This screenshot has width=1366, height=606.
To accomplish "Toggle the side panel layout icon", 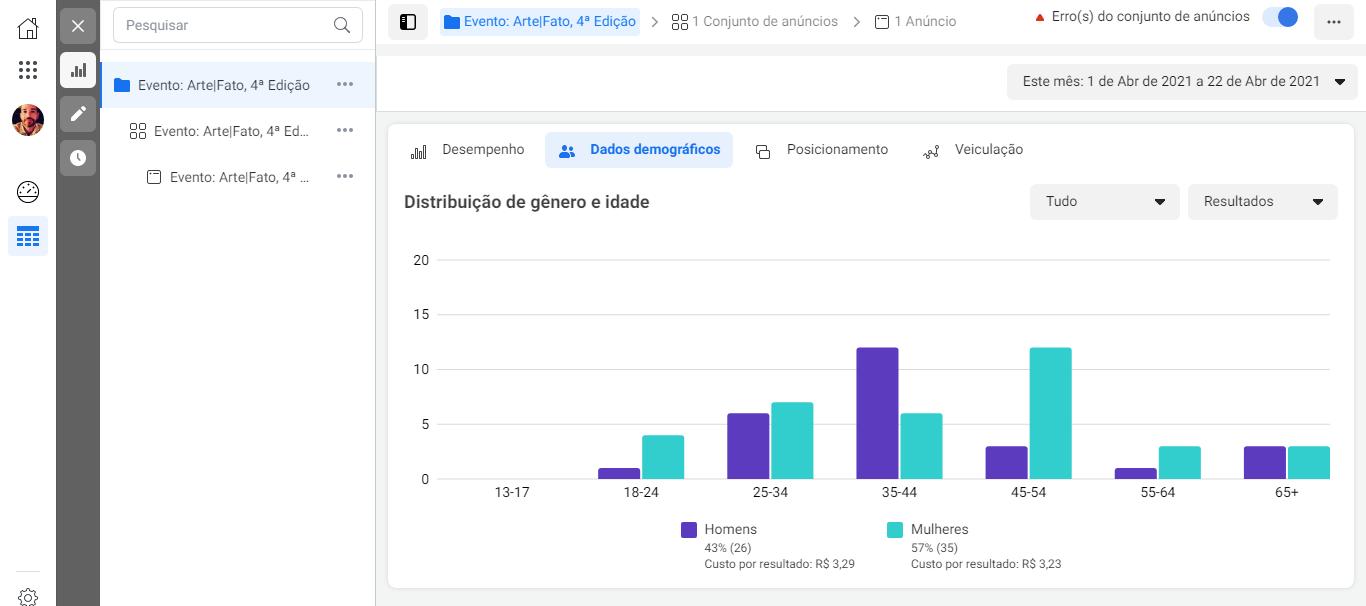I will click(408, 22).
